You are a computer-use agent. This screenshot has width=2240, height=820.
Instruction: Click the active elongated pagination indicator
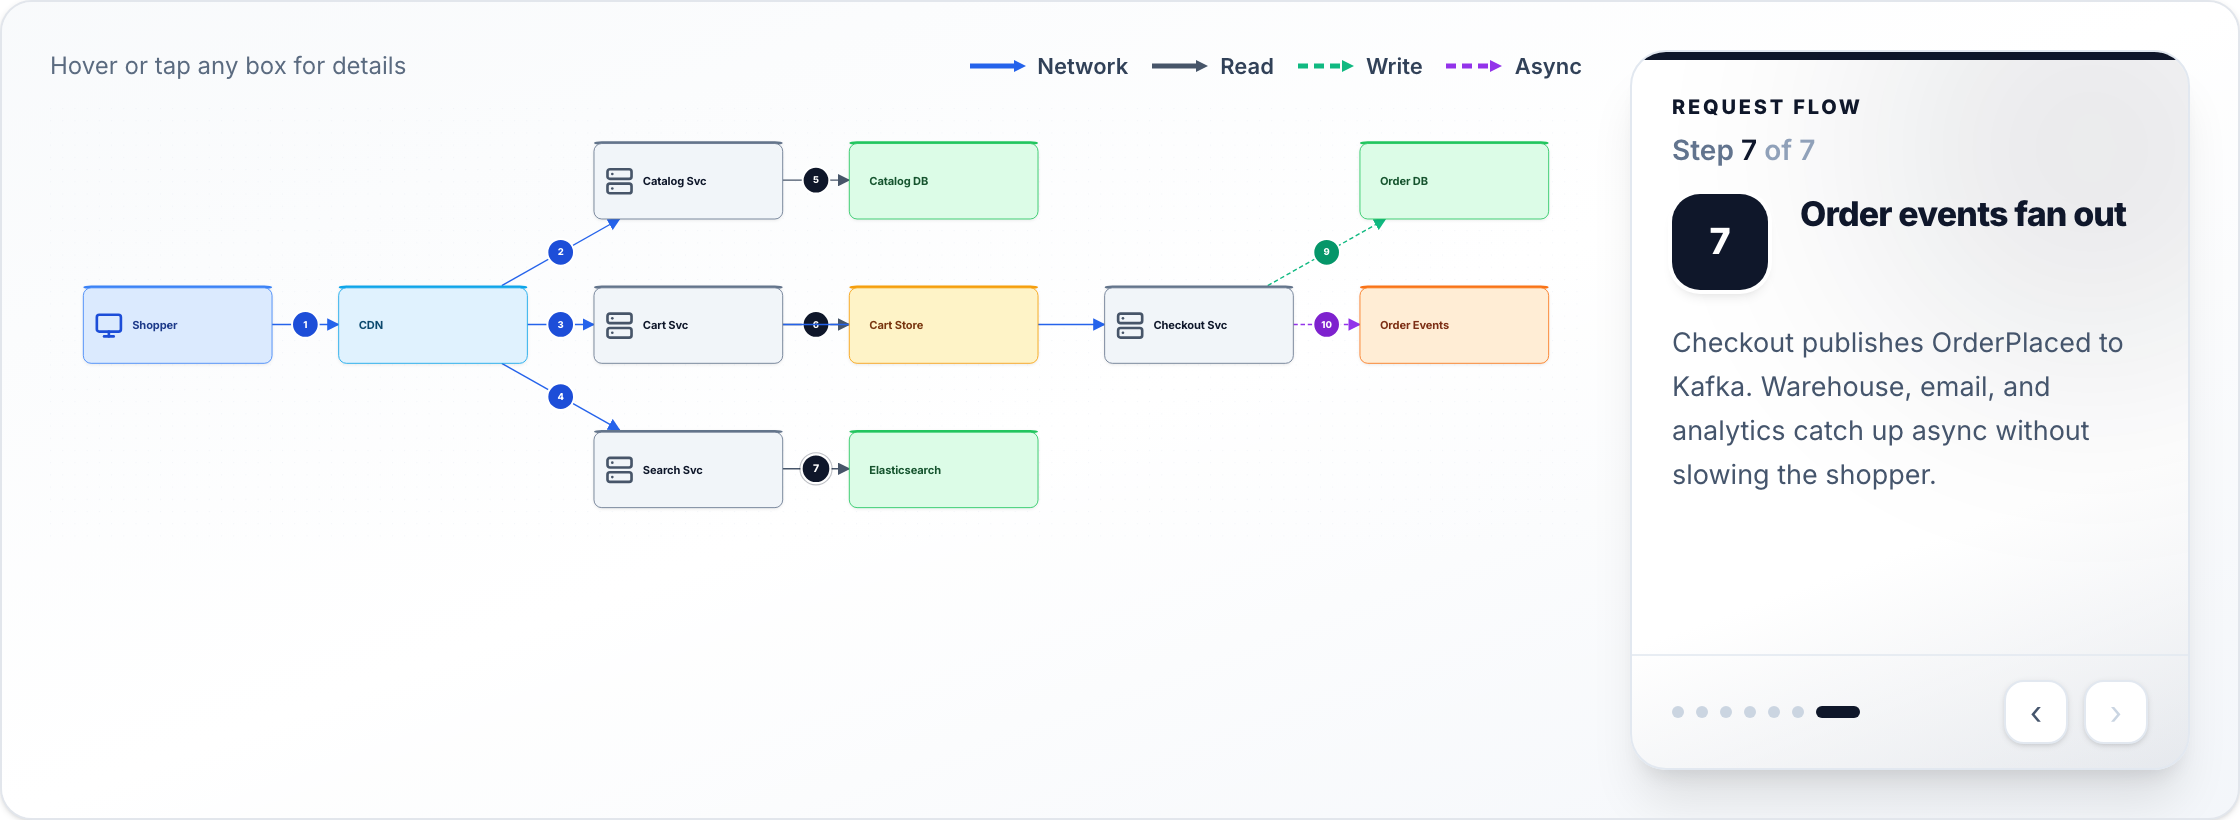(1838, 712)
